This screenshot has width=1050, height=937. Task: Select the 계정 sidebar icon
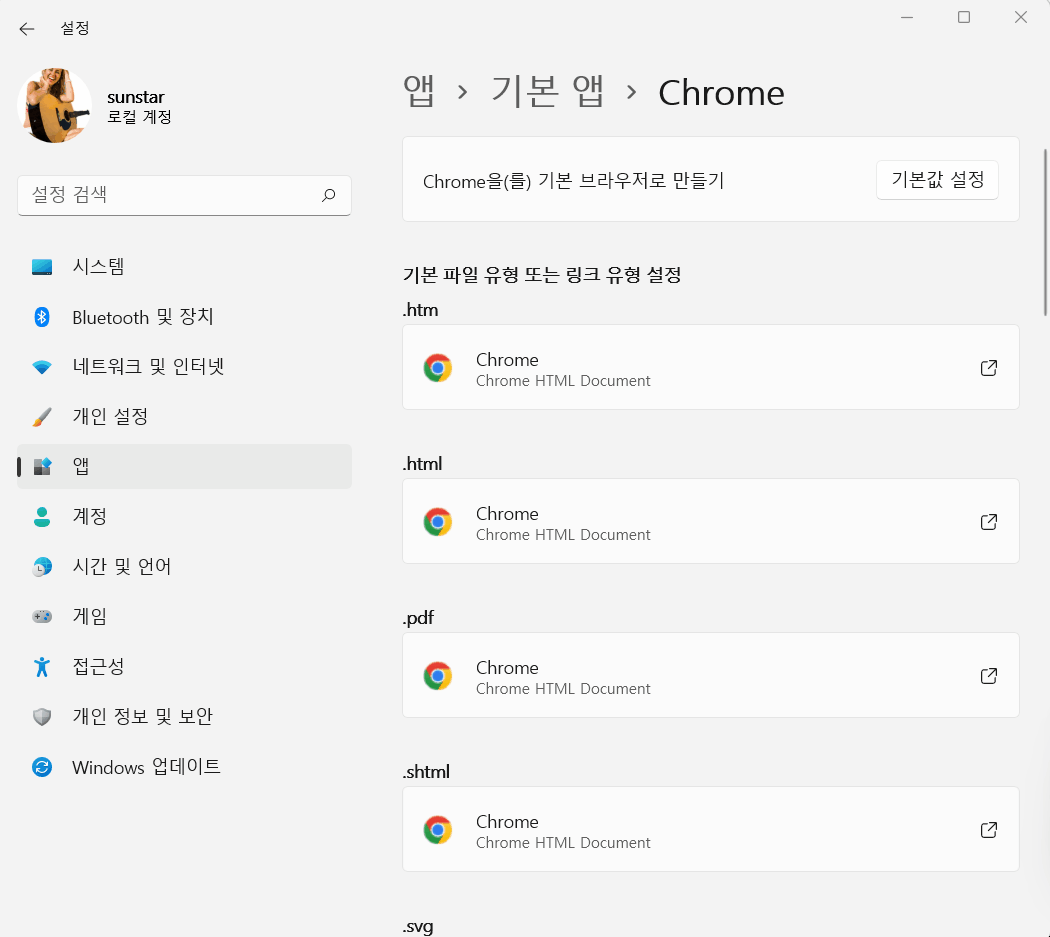pyautogui.click(x=42, y=516)
